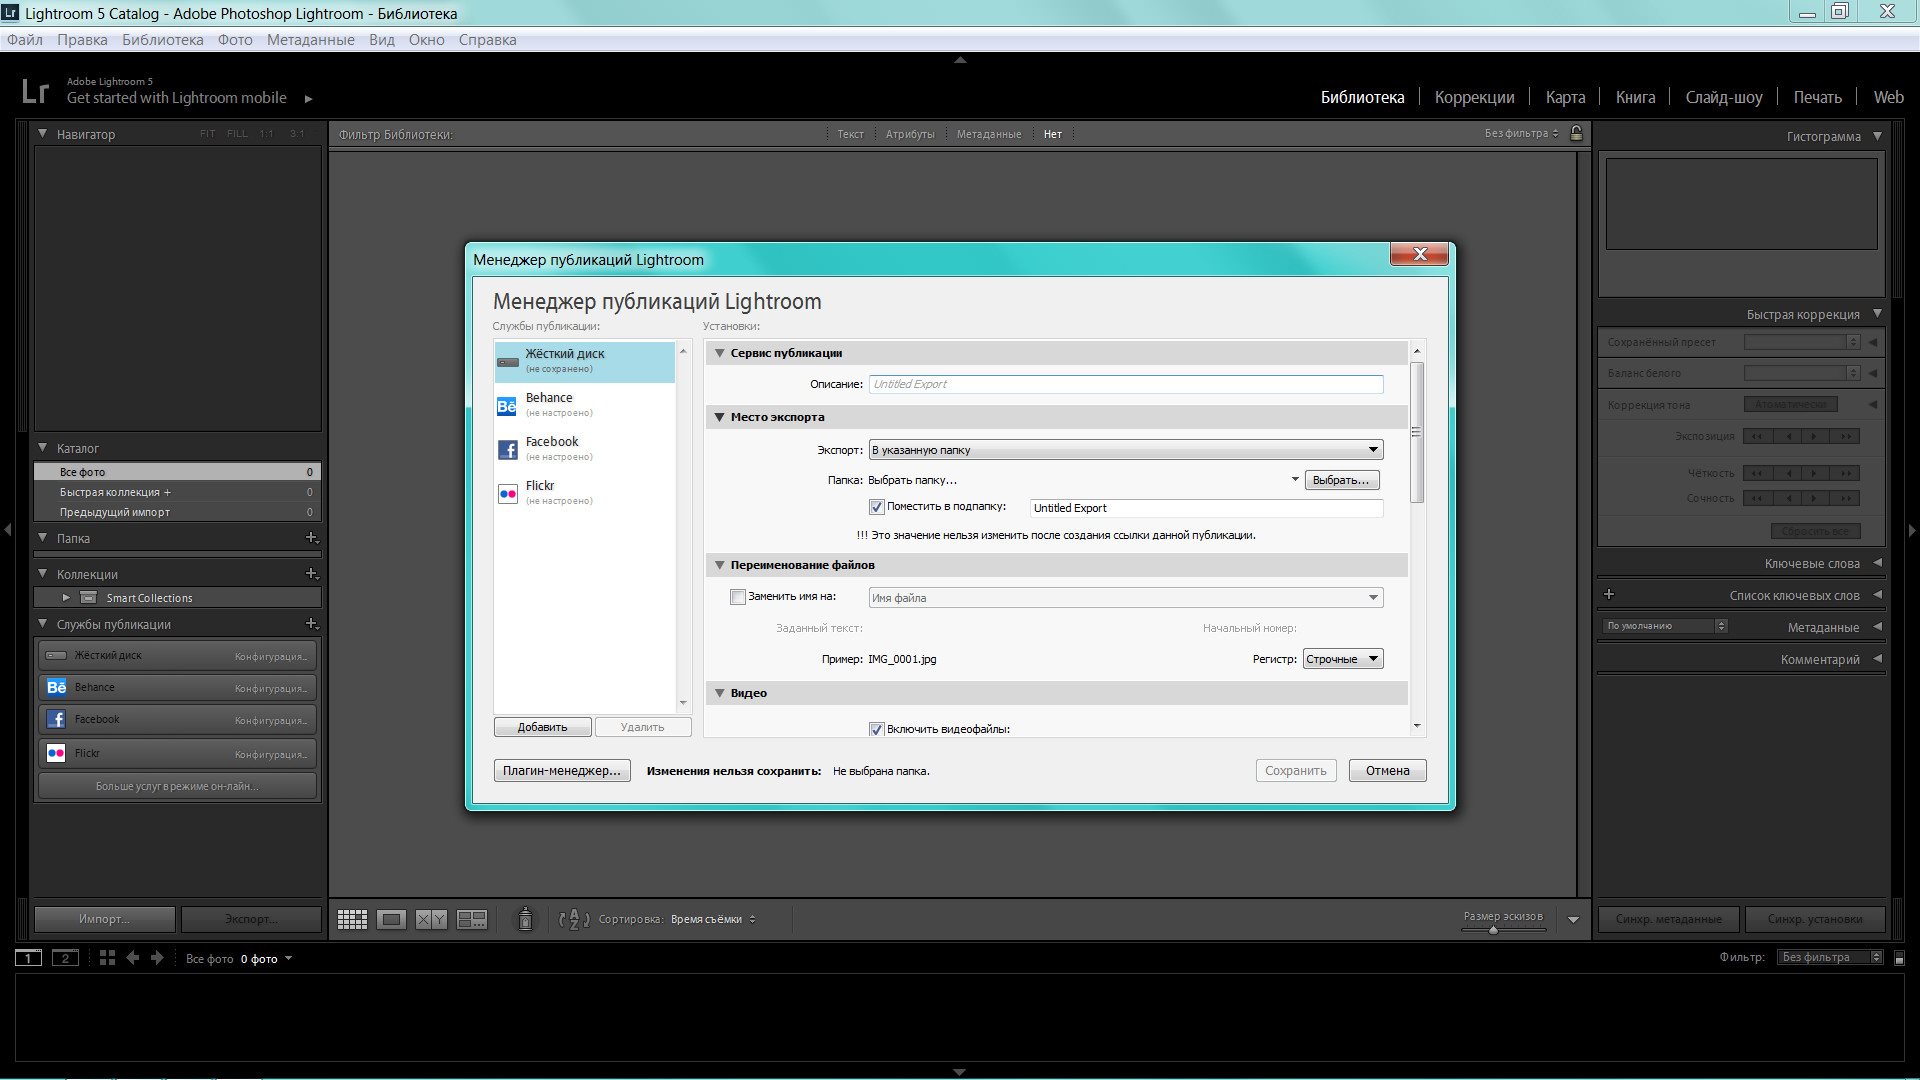Click Выбрать... folder button
The width and height of the screenshot is (1920, 1080).
tap(1341, 480)
